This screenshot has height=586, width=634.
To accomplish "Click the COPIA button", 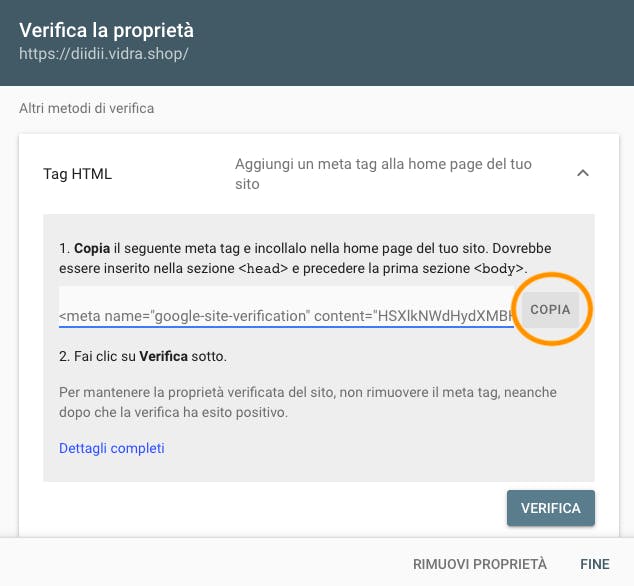I will pos(550,310).
